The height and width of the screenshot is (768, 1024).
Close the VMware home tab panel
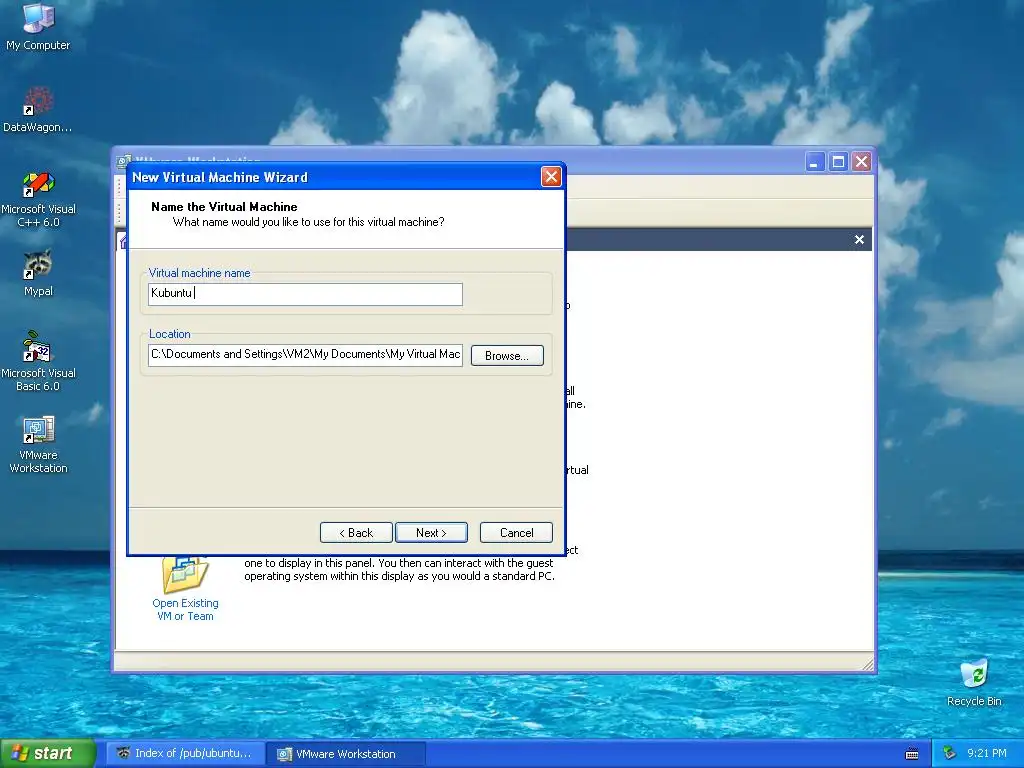click(859, 240)
